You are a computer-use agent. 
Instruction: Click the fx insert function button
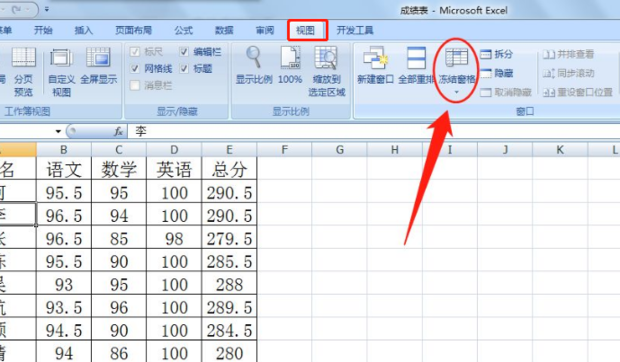[x=118, y=131]
